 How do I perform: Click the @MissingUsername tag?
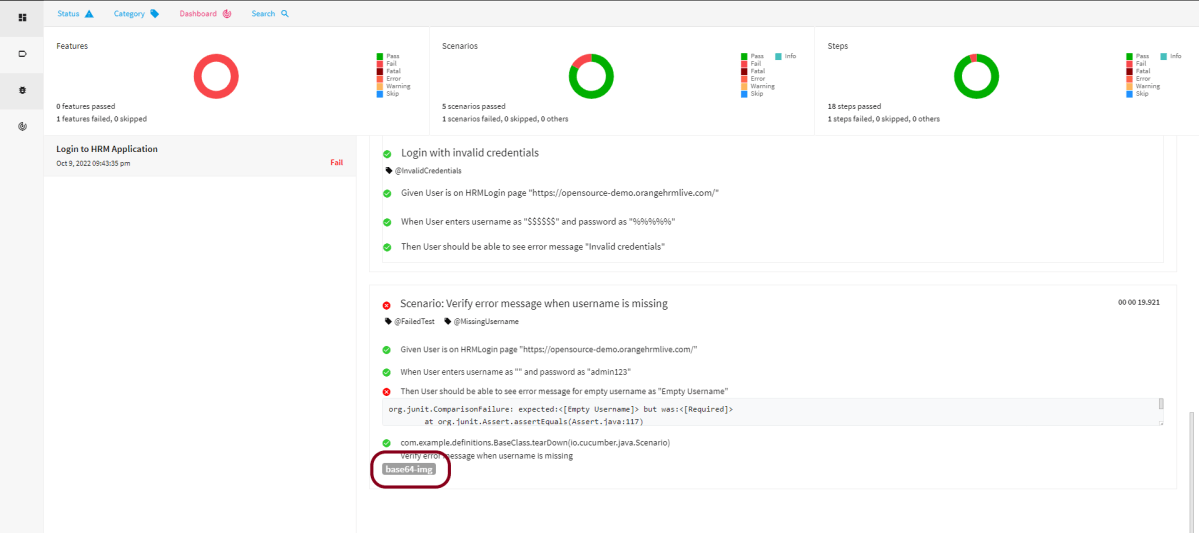tap(486, 322)
